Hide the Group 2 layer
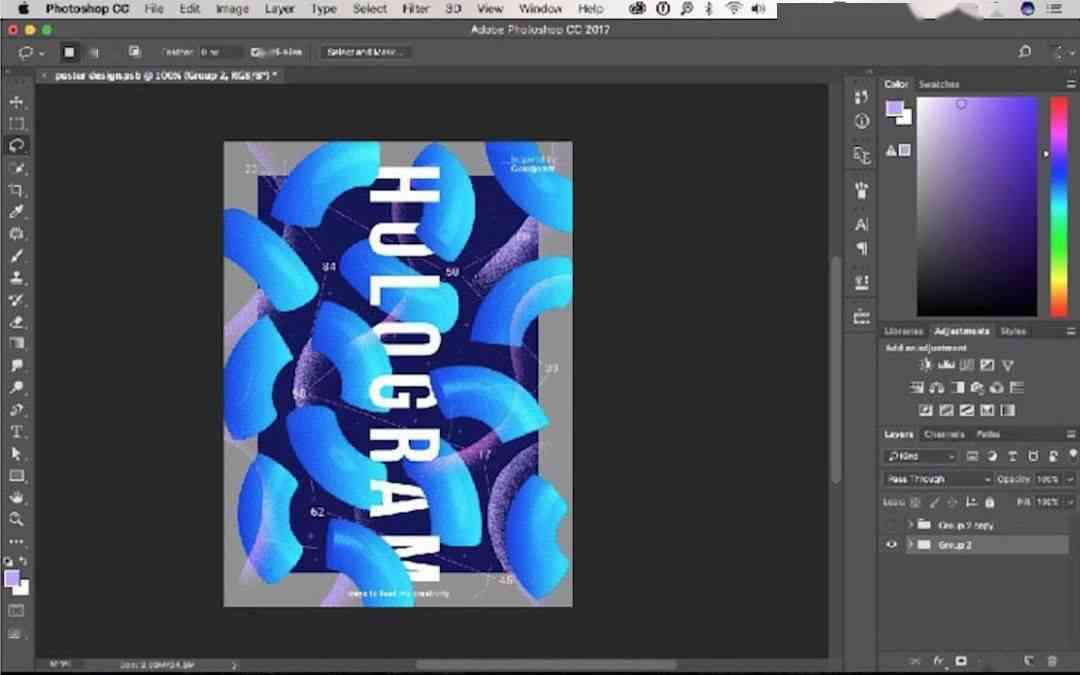The image size is (1080, 675). [891, 545]
